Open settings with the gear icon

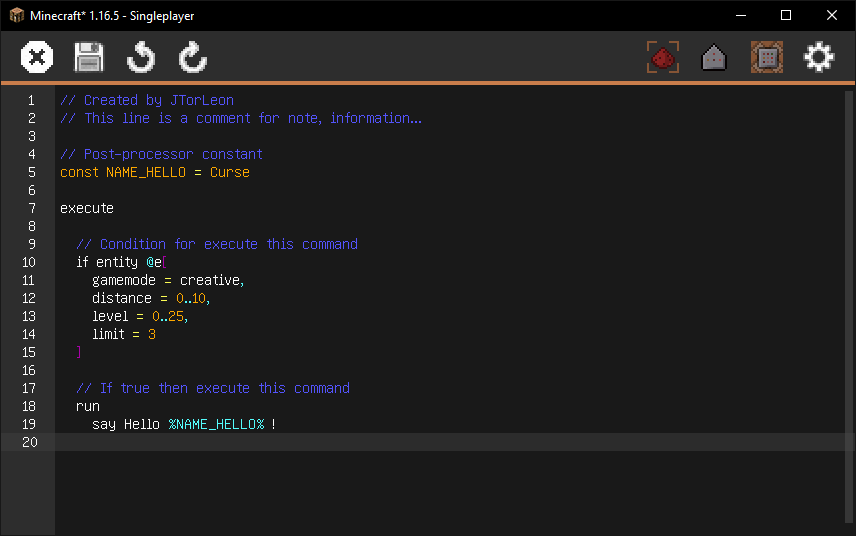pyautogui.click(x=819, y=57)
